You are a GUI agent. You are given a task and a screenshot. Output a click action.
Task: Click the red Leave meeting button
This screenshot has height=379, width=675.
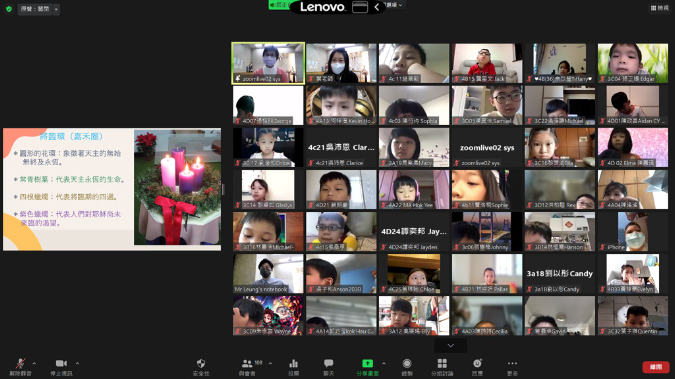[x=656, y=367]
